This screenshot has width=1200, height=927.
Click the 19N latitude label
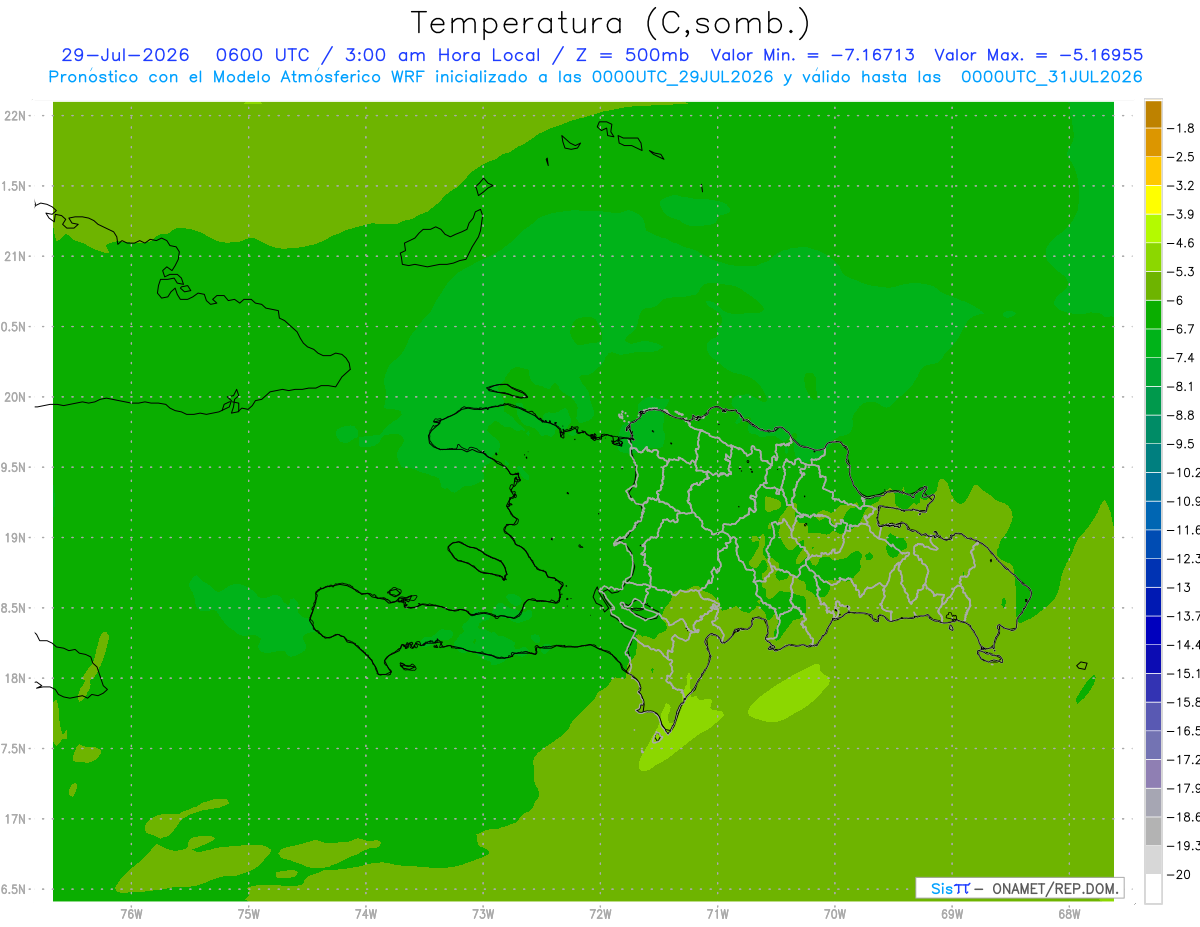tap(15, 538)
